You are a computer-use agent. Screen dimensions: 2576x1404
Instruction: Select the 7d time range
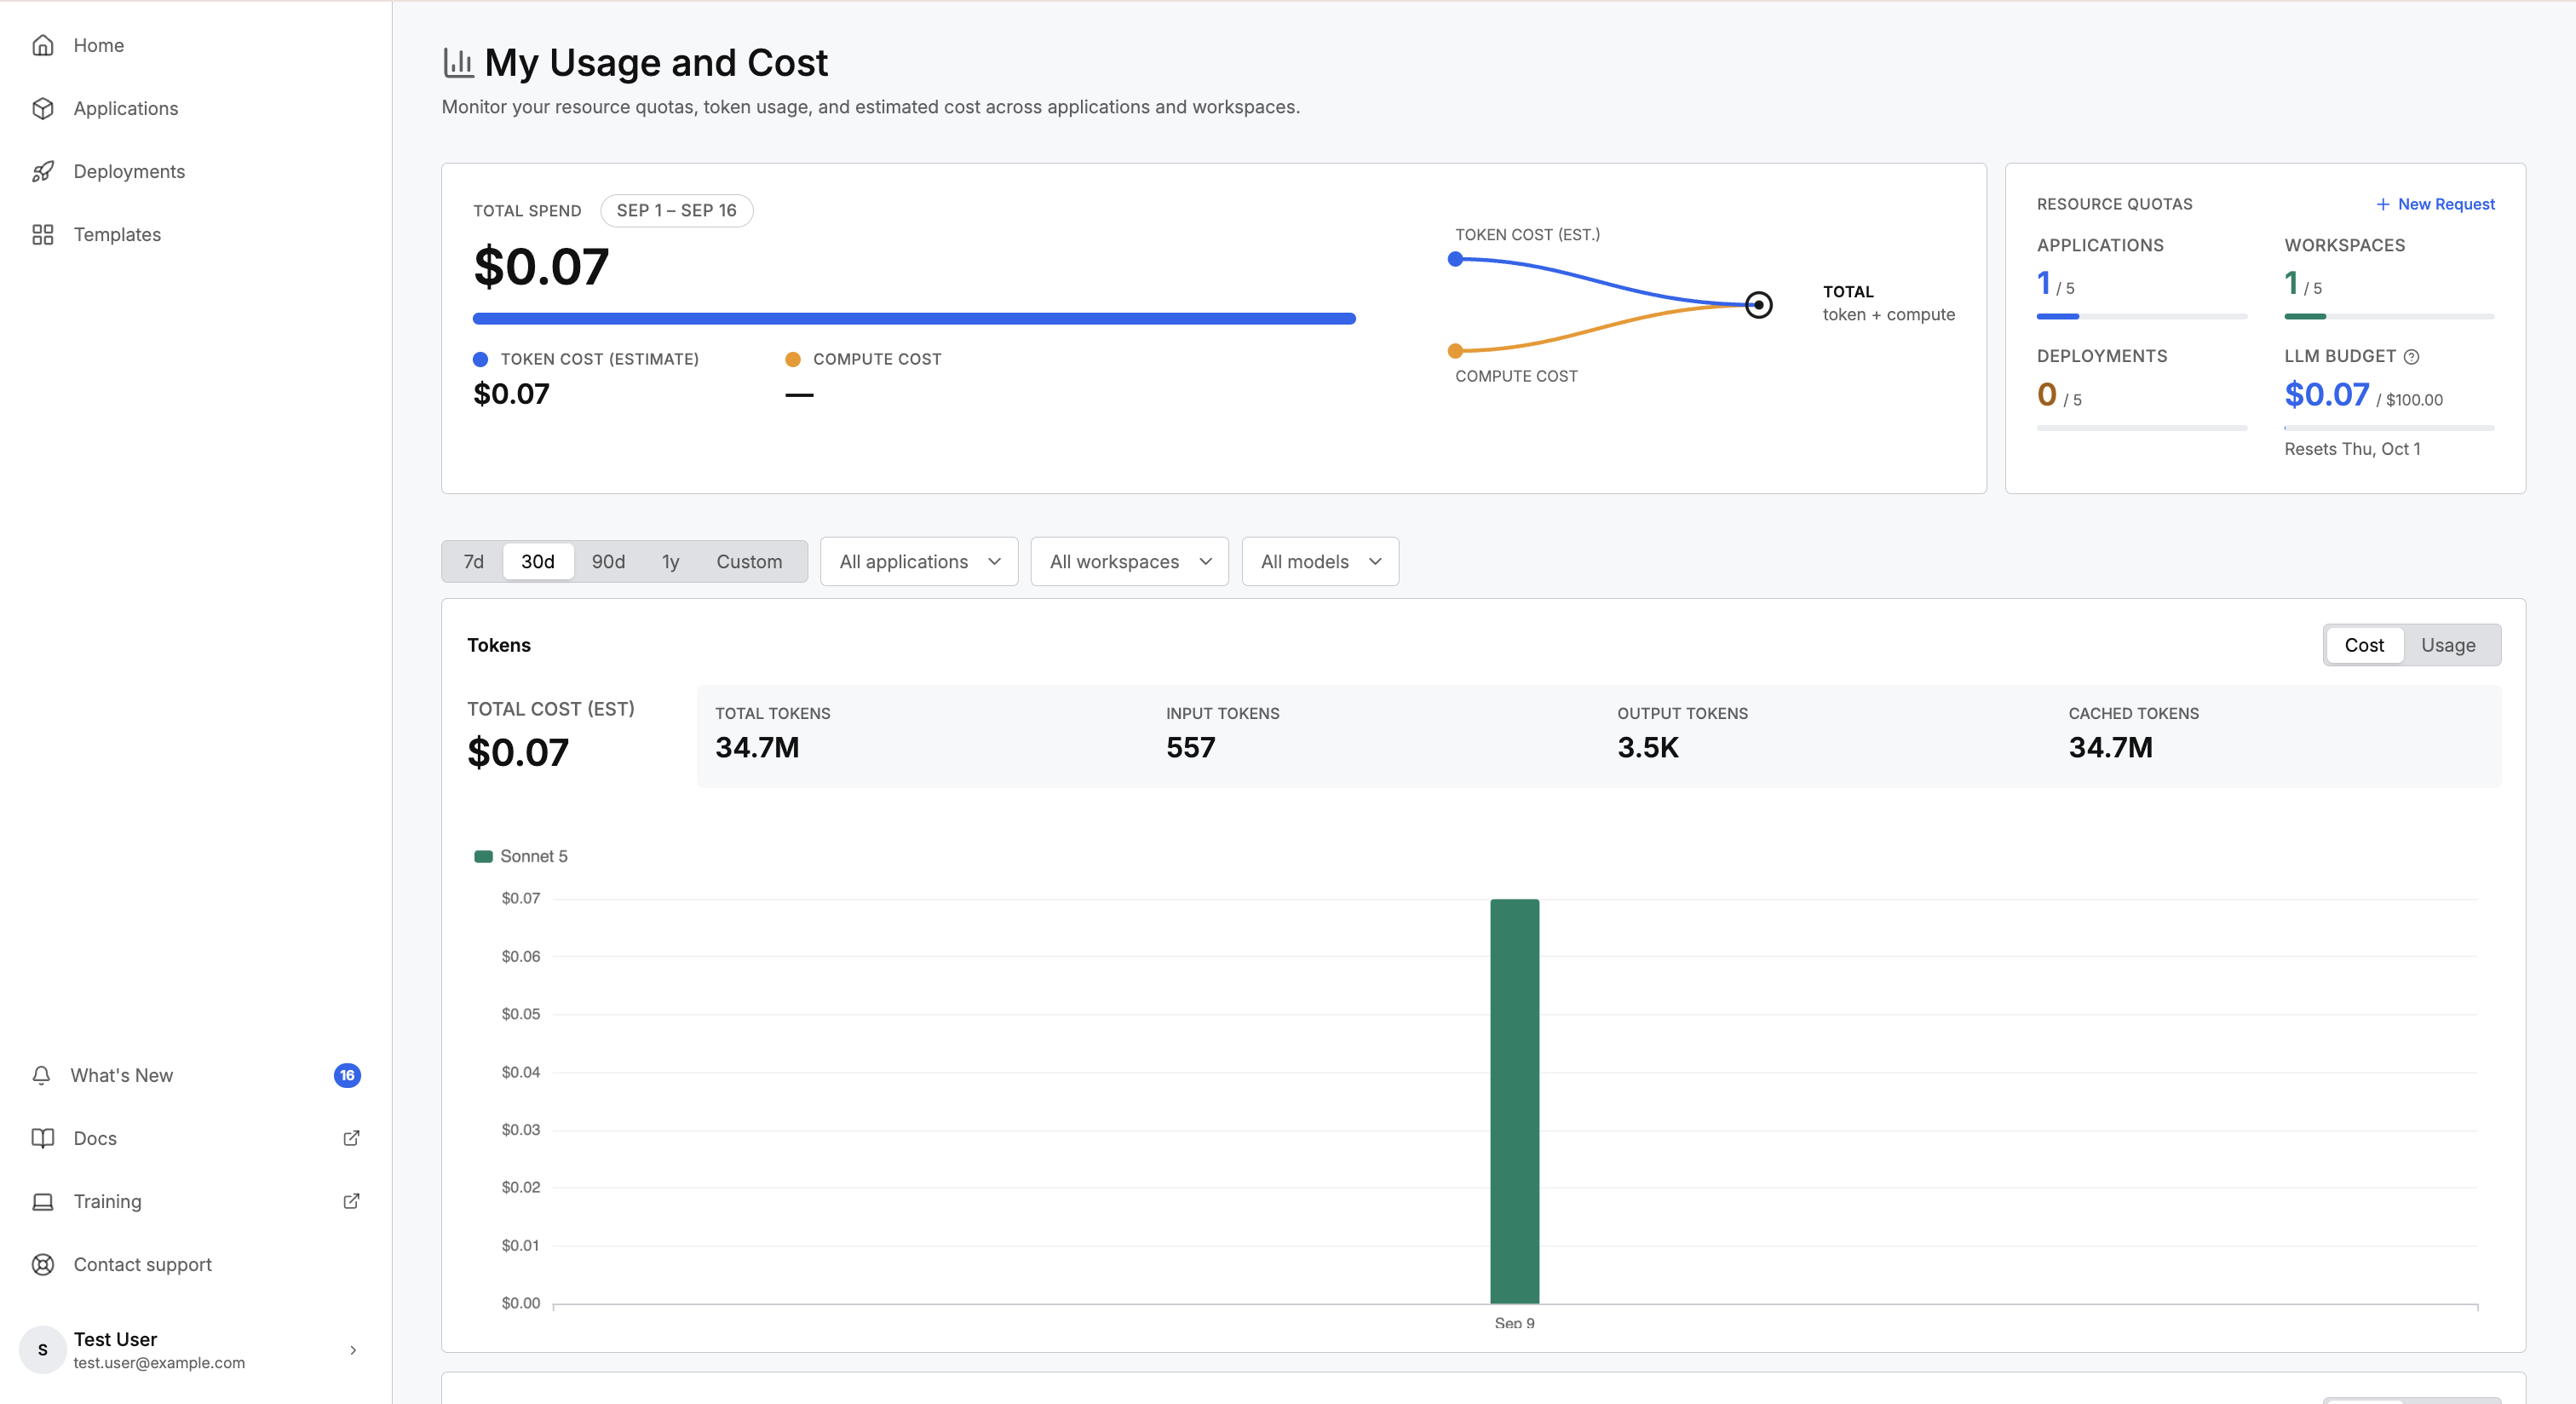[473, 561]
